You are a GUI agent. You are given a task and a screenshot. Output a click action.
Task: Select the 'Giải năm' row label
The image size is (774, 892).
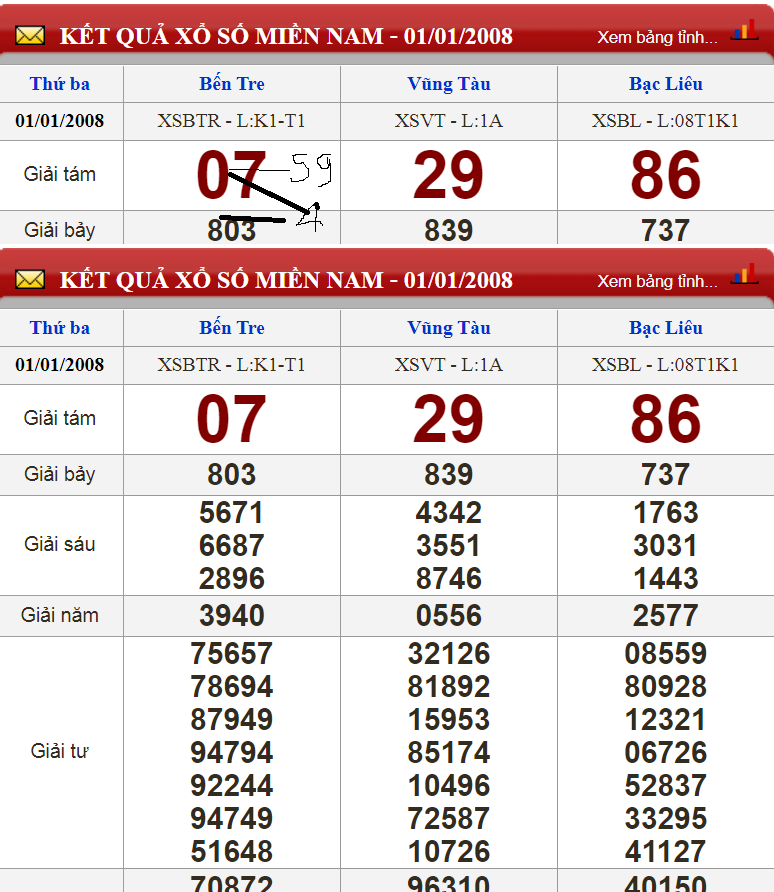coord(60,616)
